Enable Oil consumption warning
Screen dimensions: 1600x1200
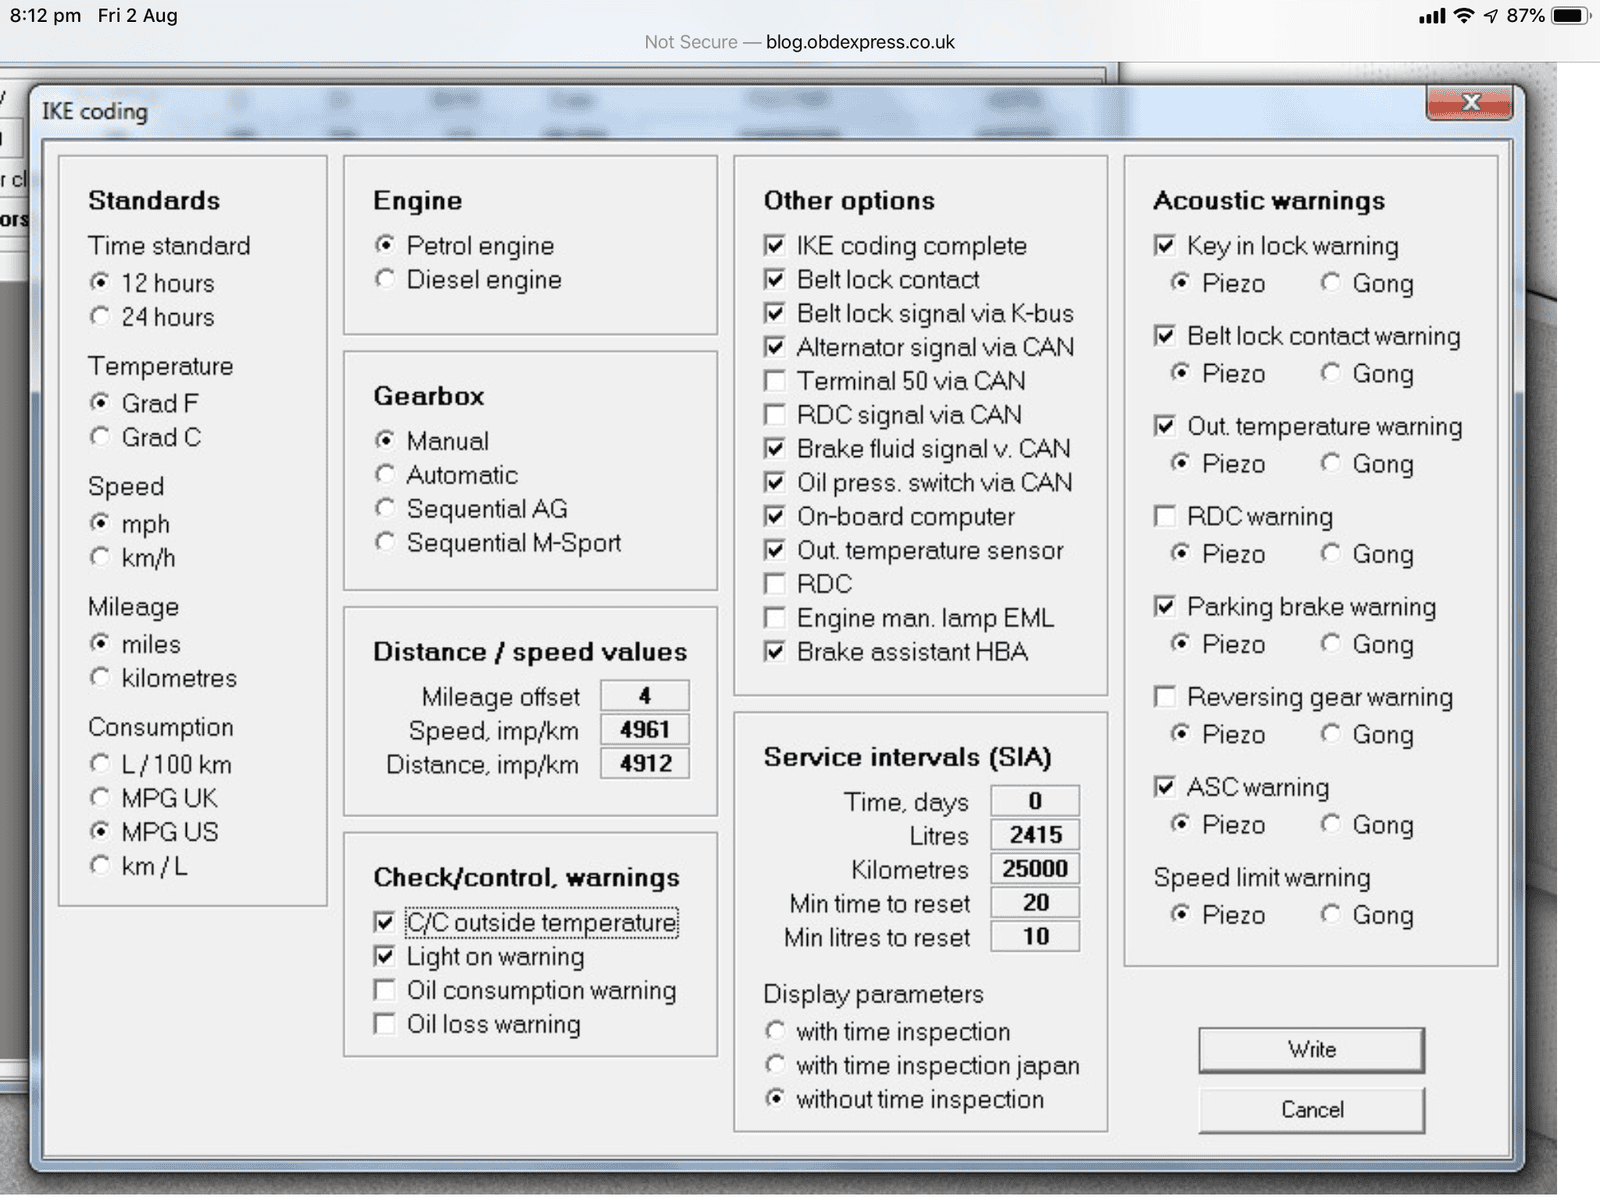click(x=384, y=990)
